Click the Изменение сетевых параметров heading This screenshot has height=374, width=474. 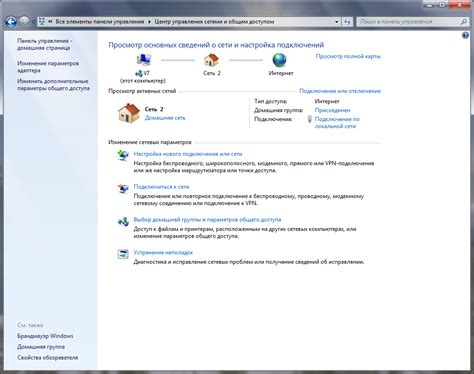click(x=150, y=142)
